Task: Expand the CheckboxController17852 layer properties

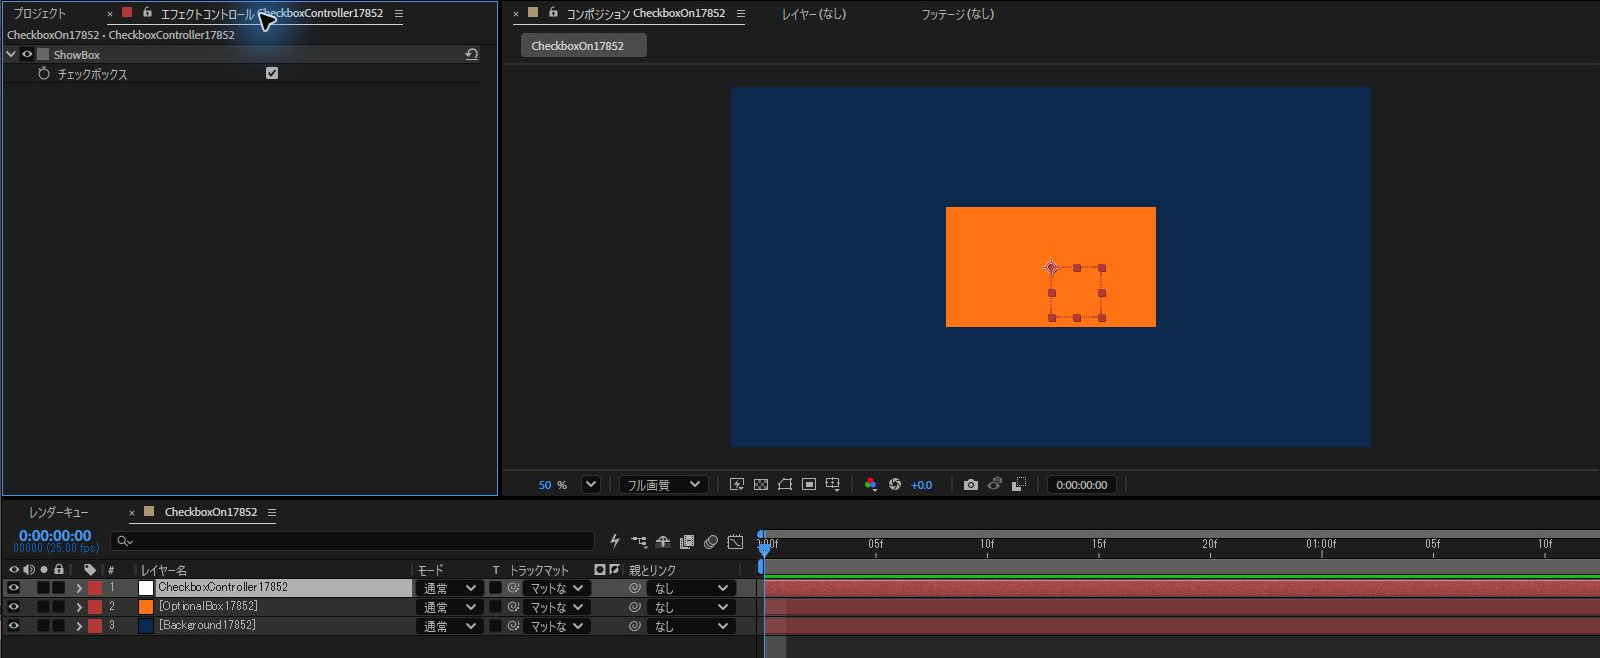Action: (x=79, y=588)
